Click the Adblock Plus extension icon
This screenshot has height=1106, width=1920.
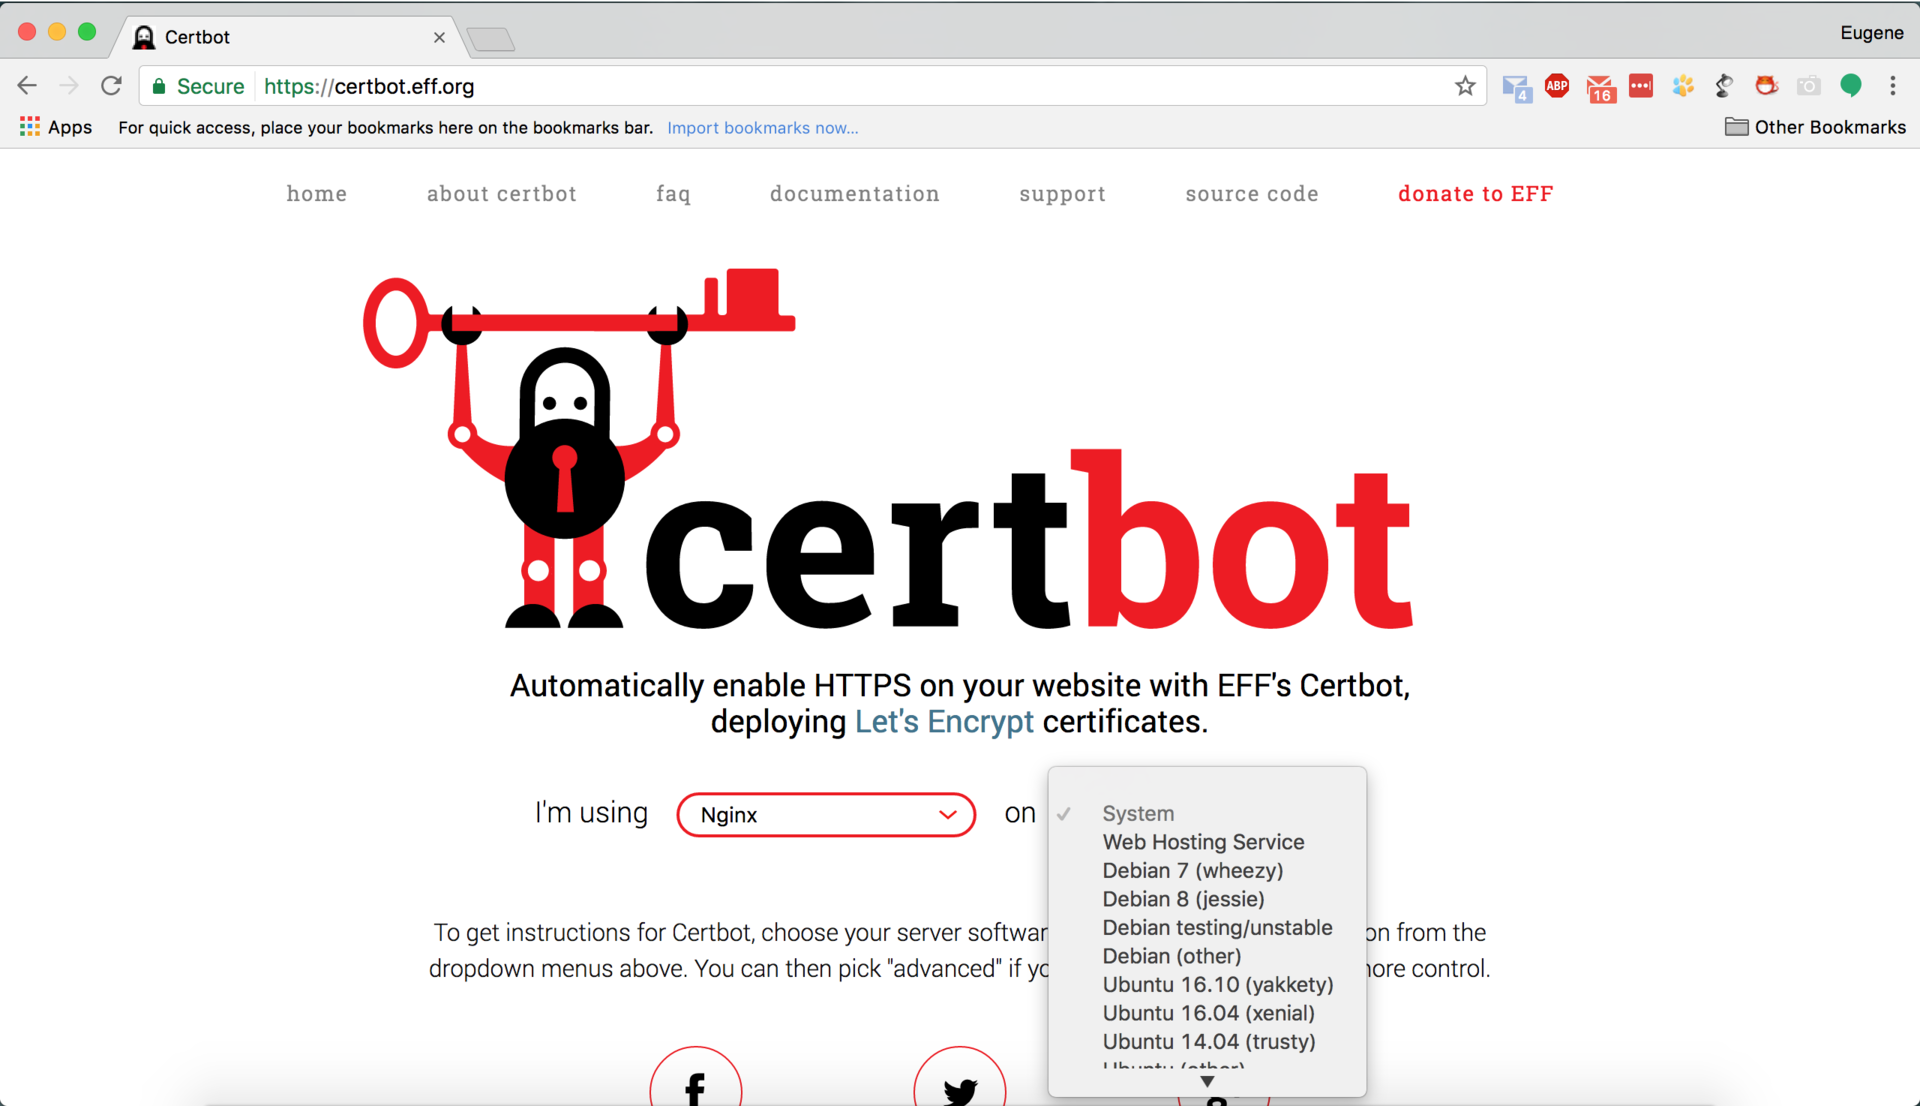pos(1557,87)
